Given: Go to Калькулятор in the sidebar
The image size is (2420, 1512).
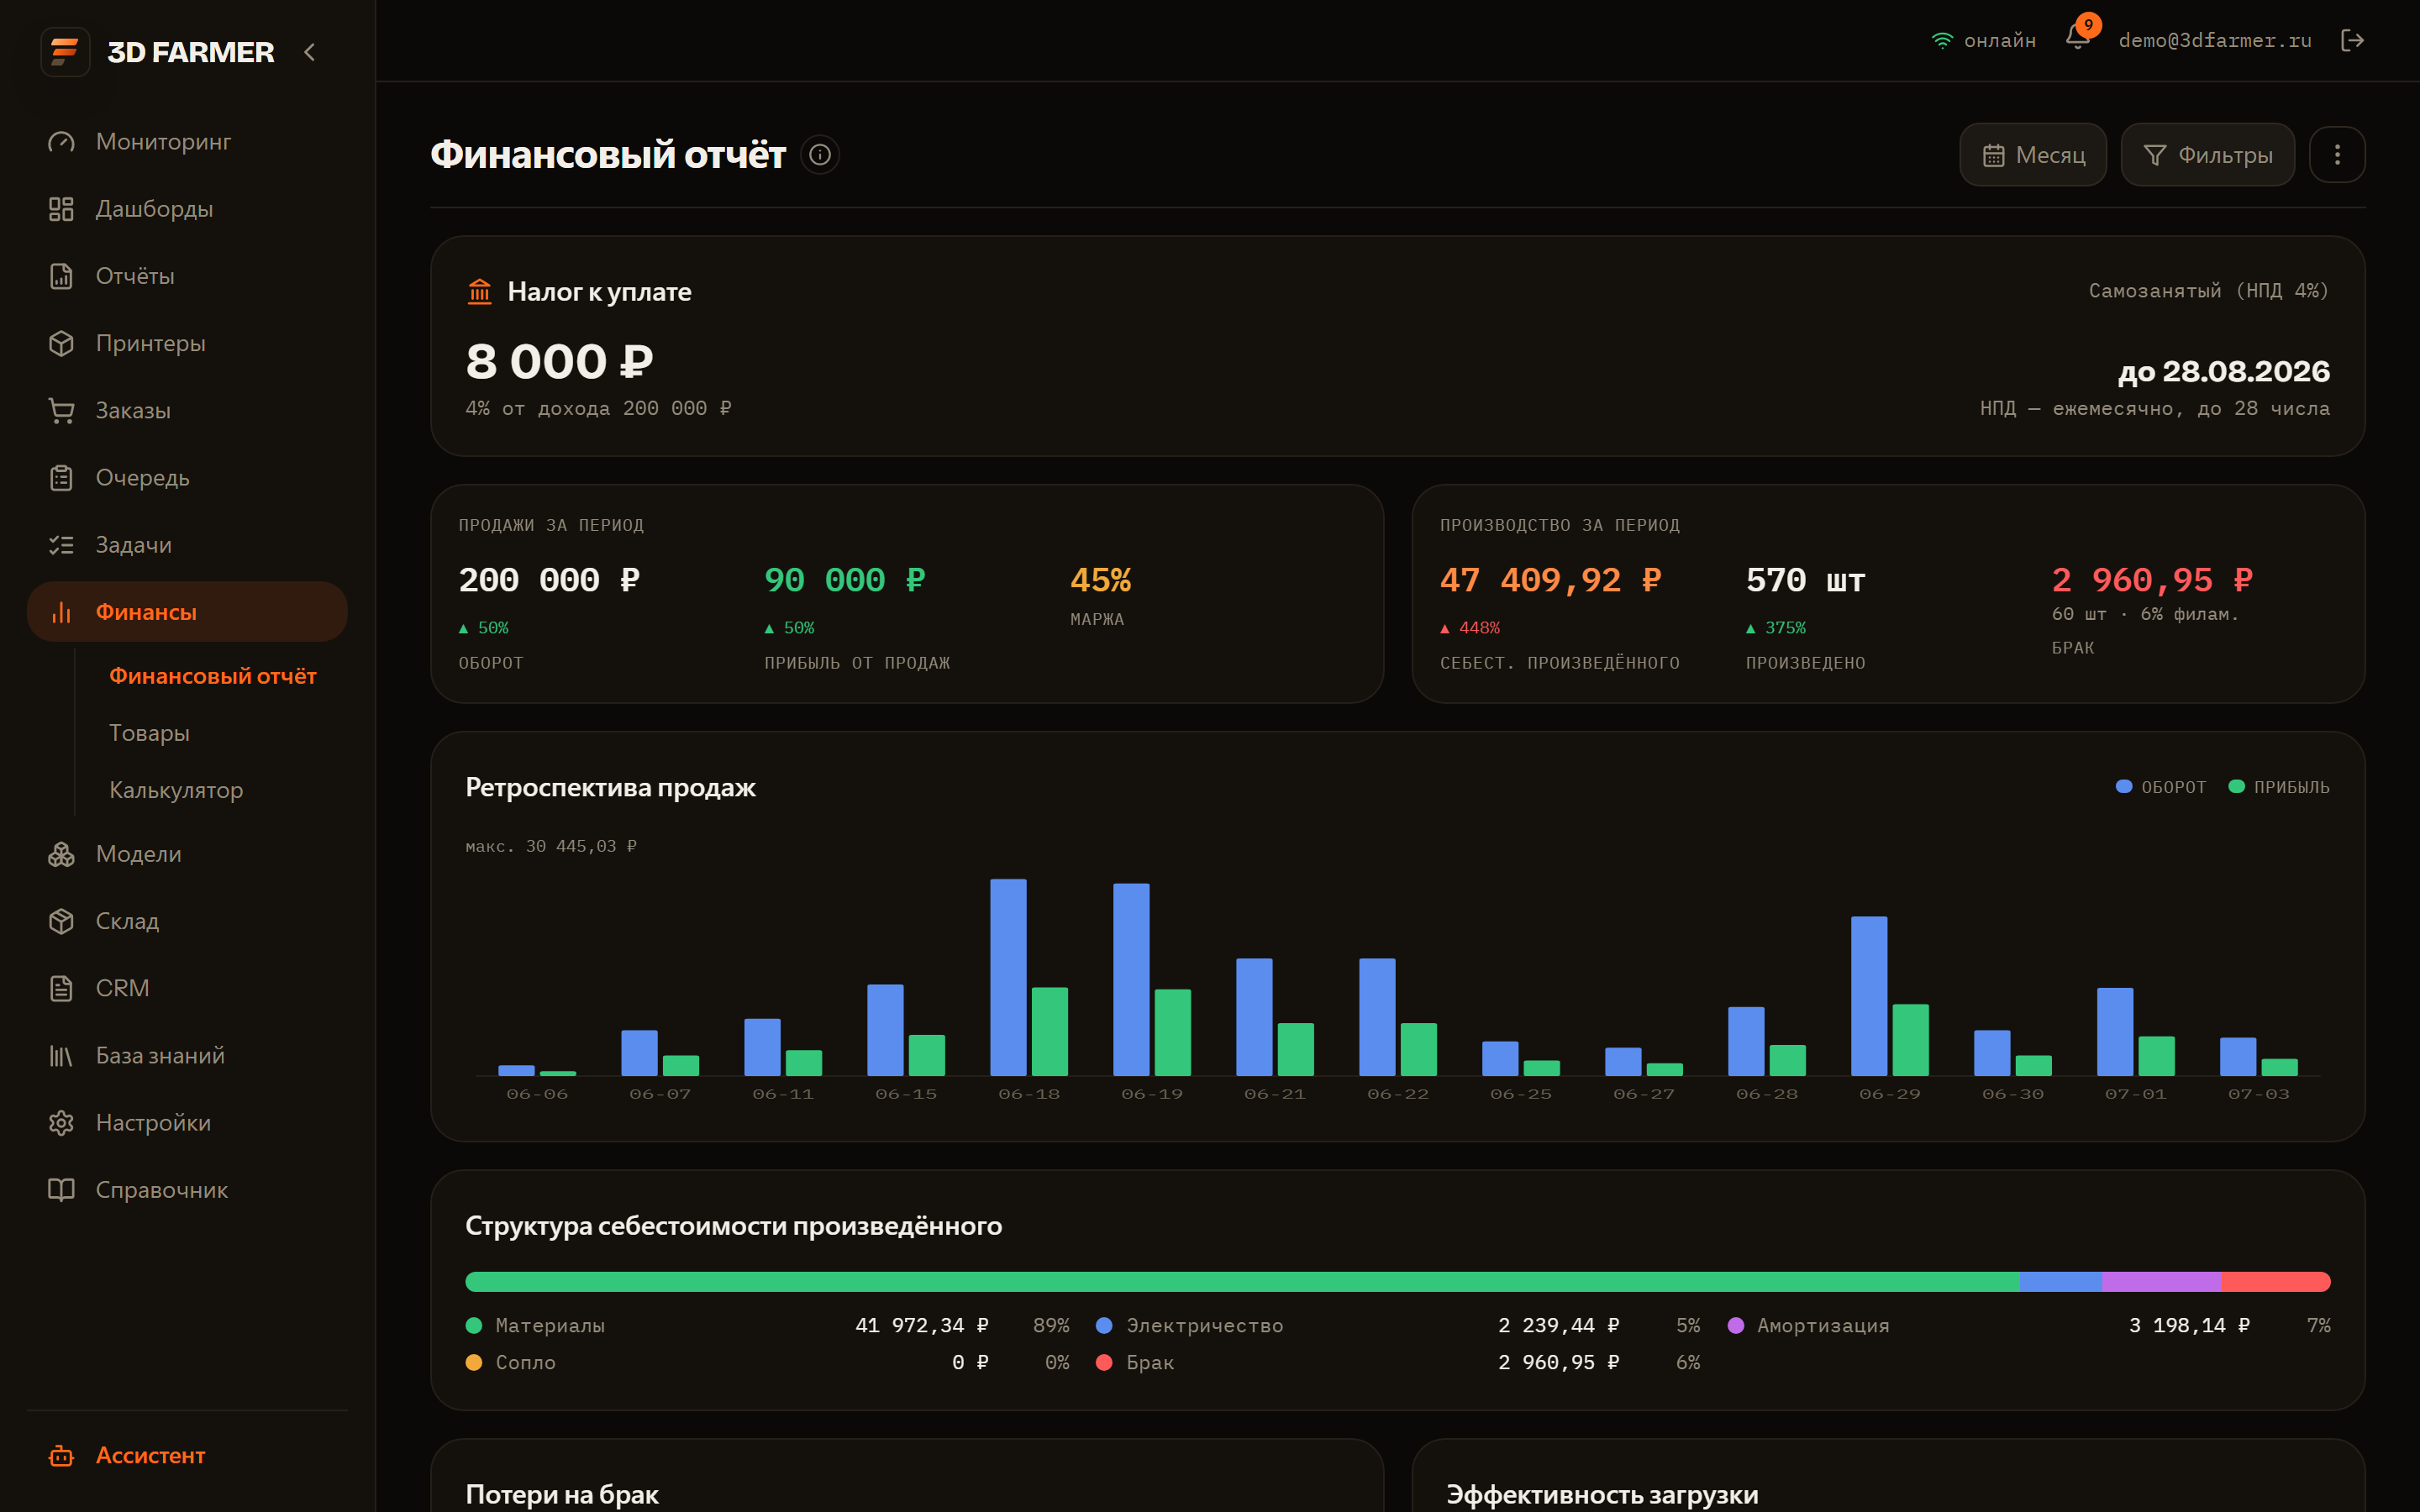Looking at the screenshot, I should [176, 790].
